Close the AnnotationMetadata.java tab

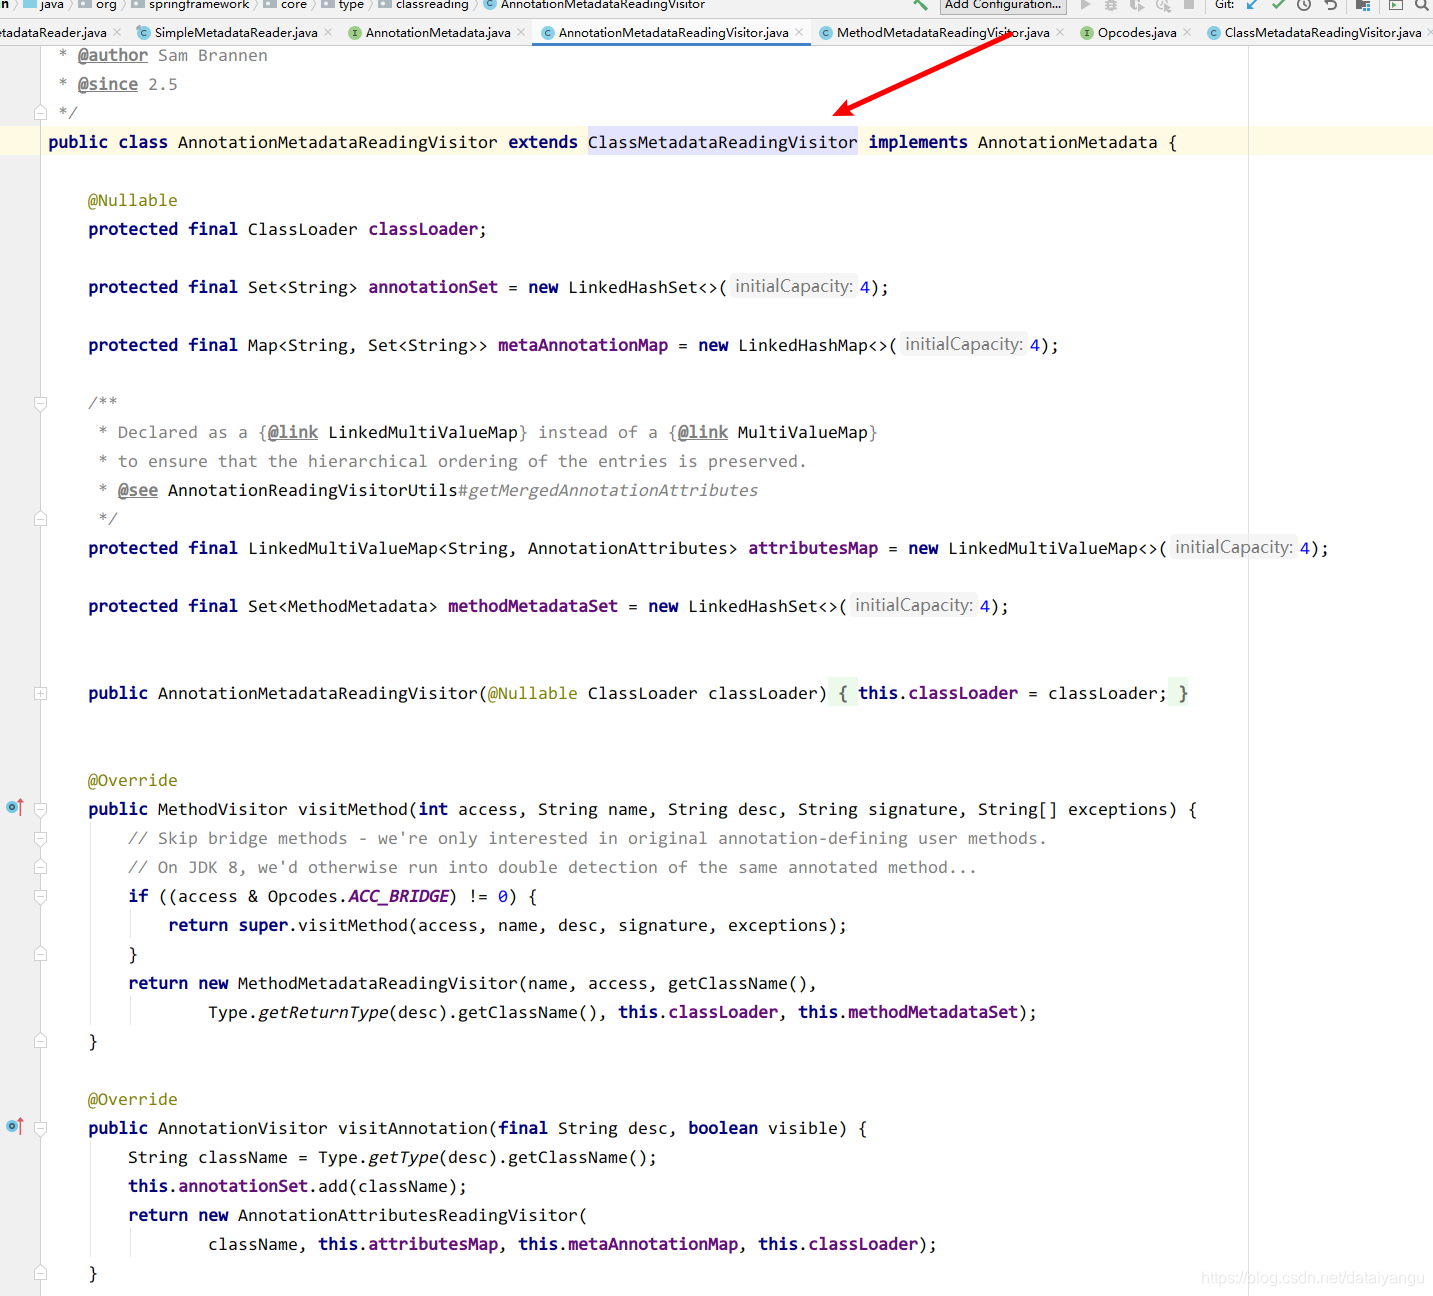(521, 32)
